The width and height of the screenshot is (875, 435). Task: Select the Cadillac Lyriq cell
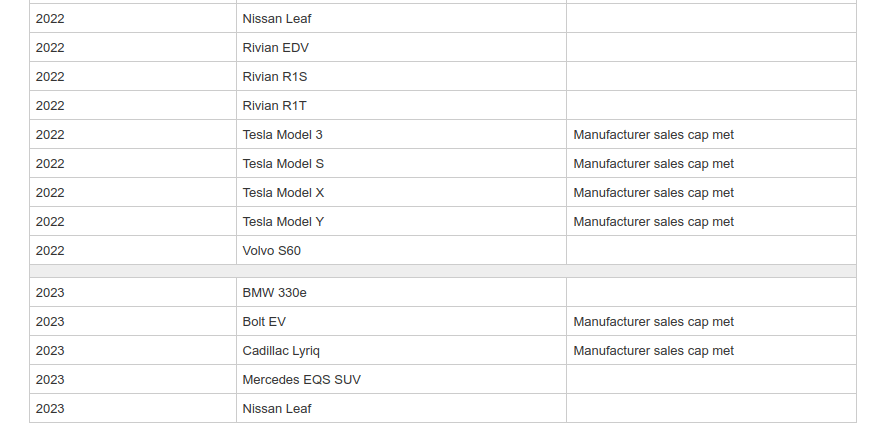click(x=401, y=350)
